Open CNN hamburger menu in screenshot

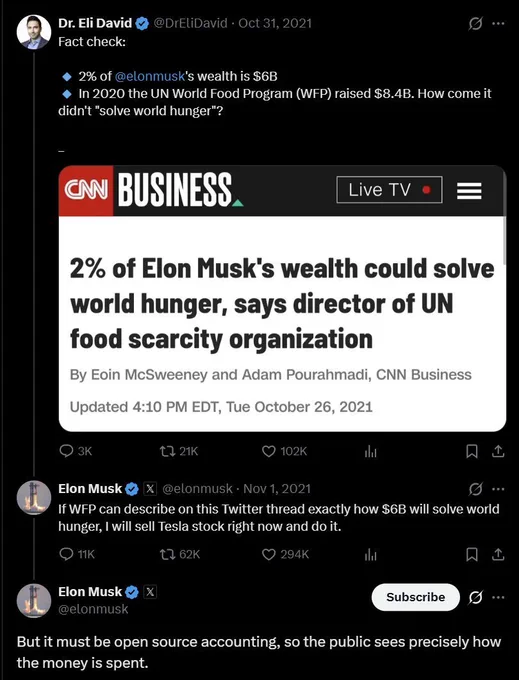coord(469,190)
